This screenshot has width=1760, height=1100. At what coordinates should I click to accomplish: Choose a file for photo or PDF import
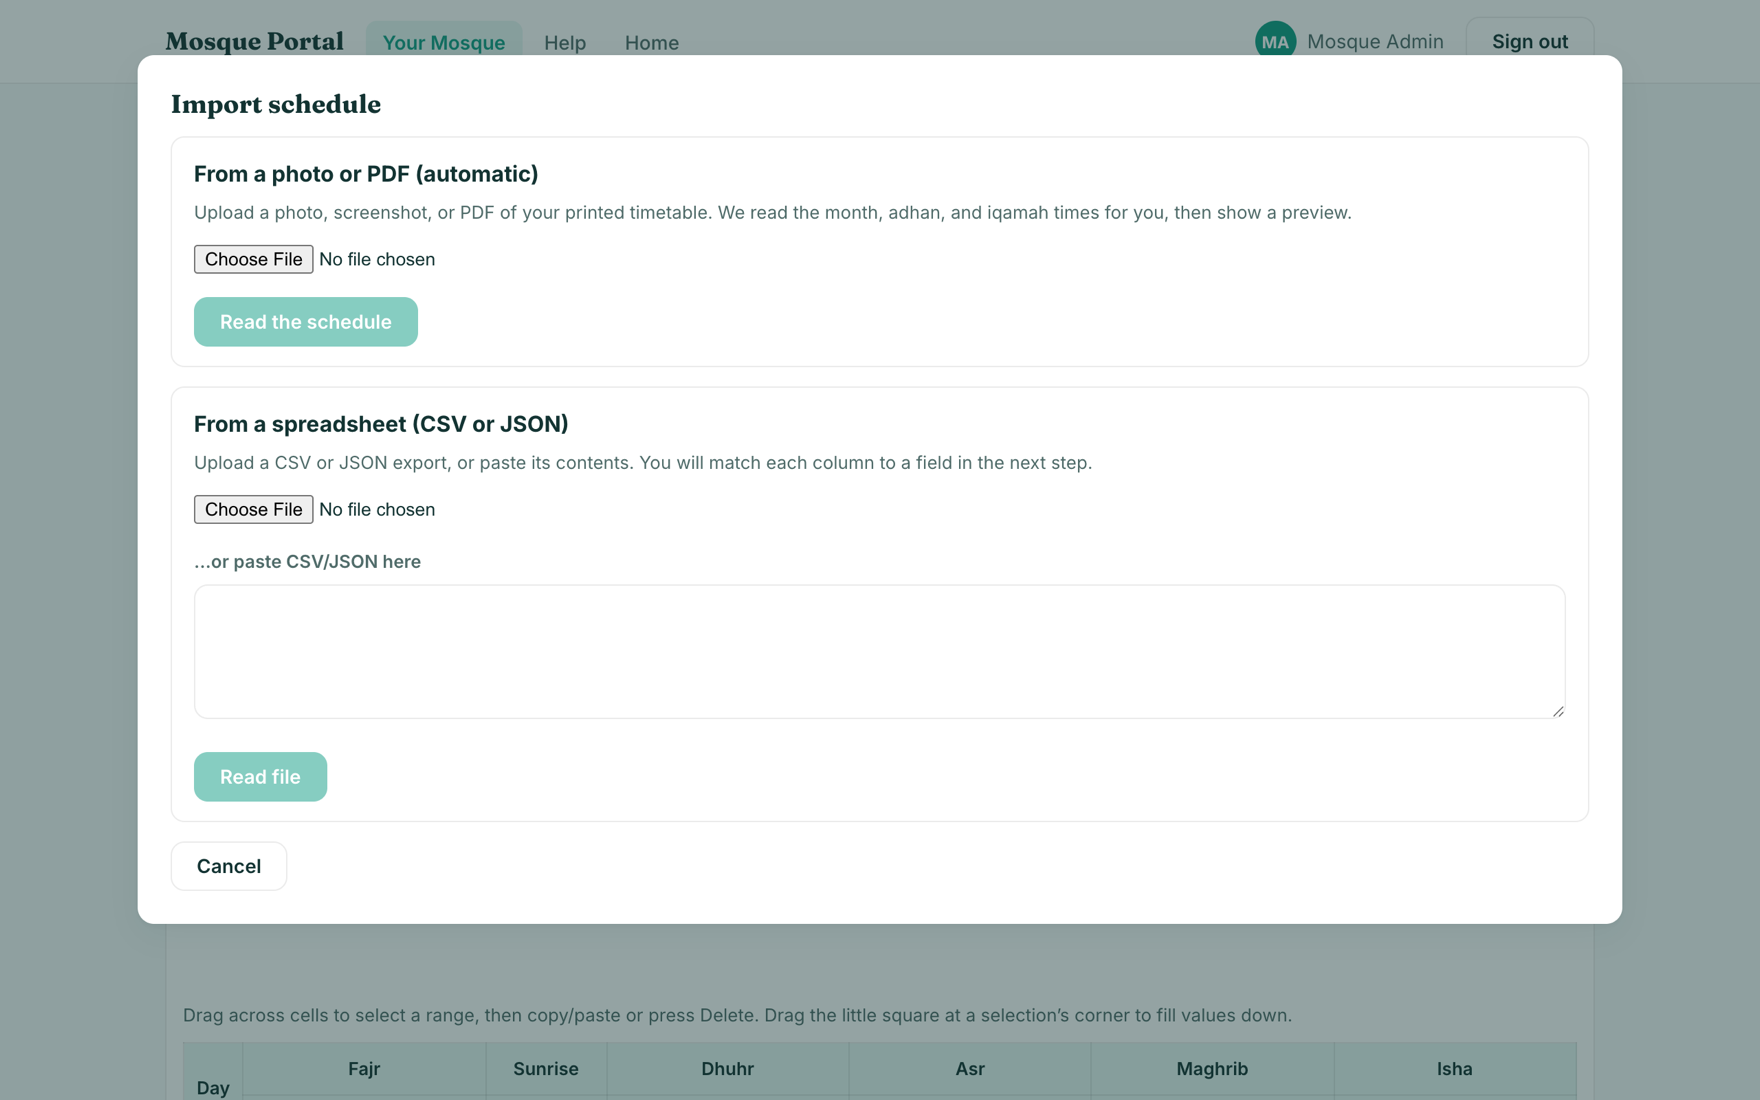[253, 259]
